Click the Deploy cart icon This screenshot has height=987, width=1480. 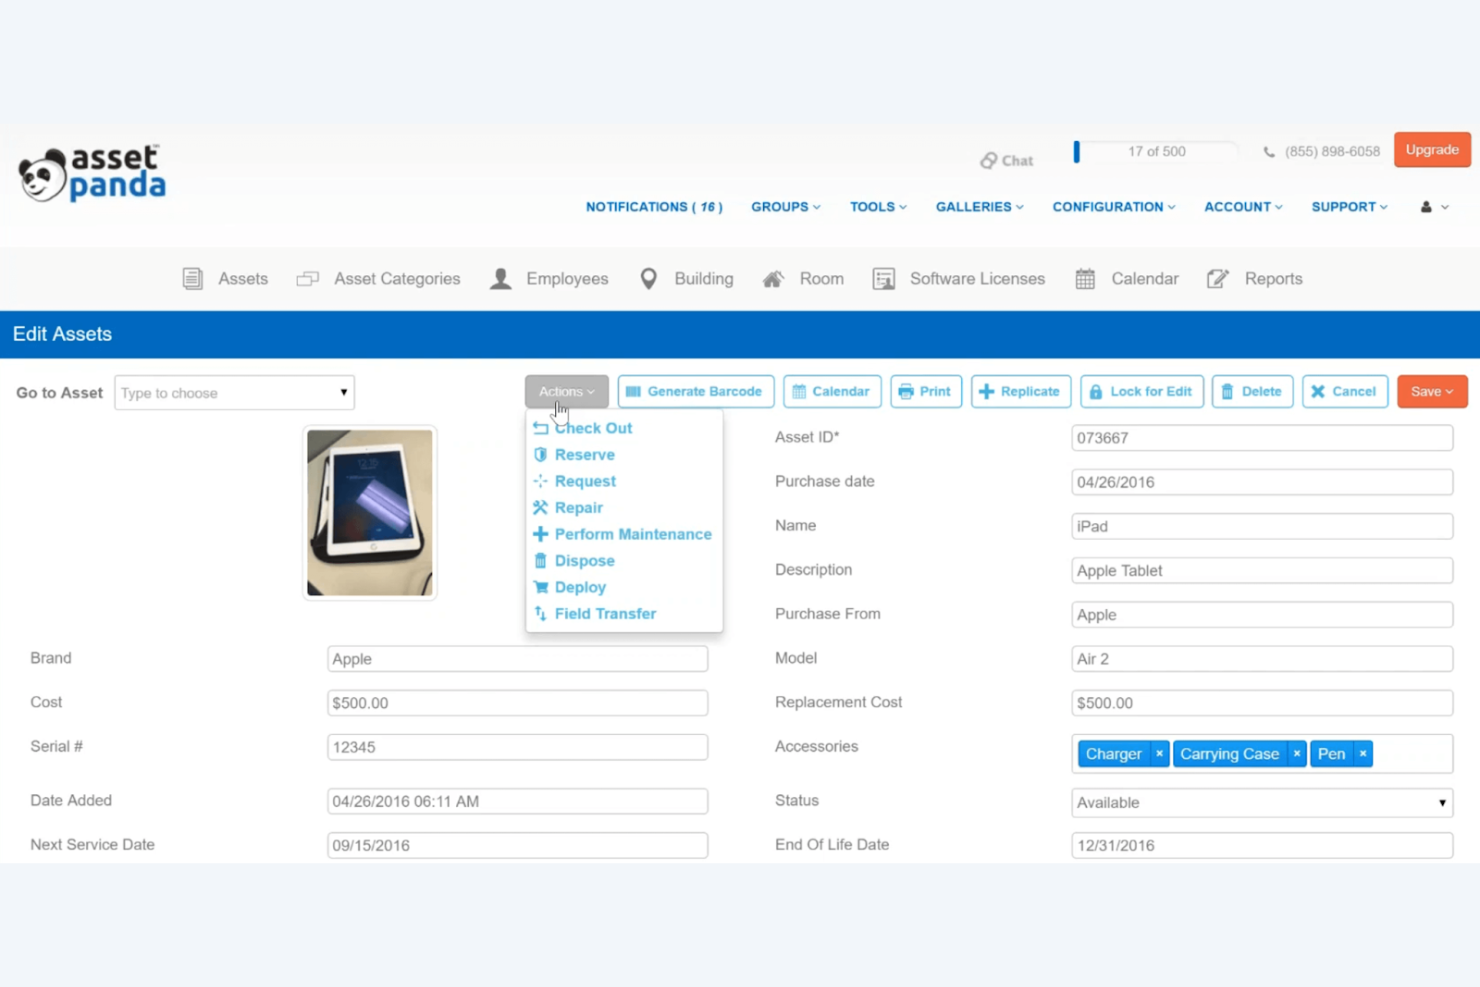[541, 587]
